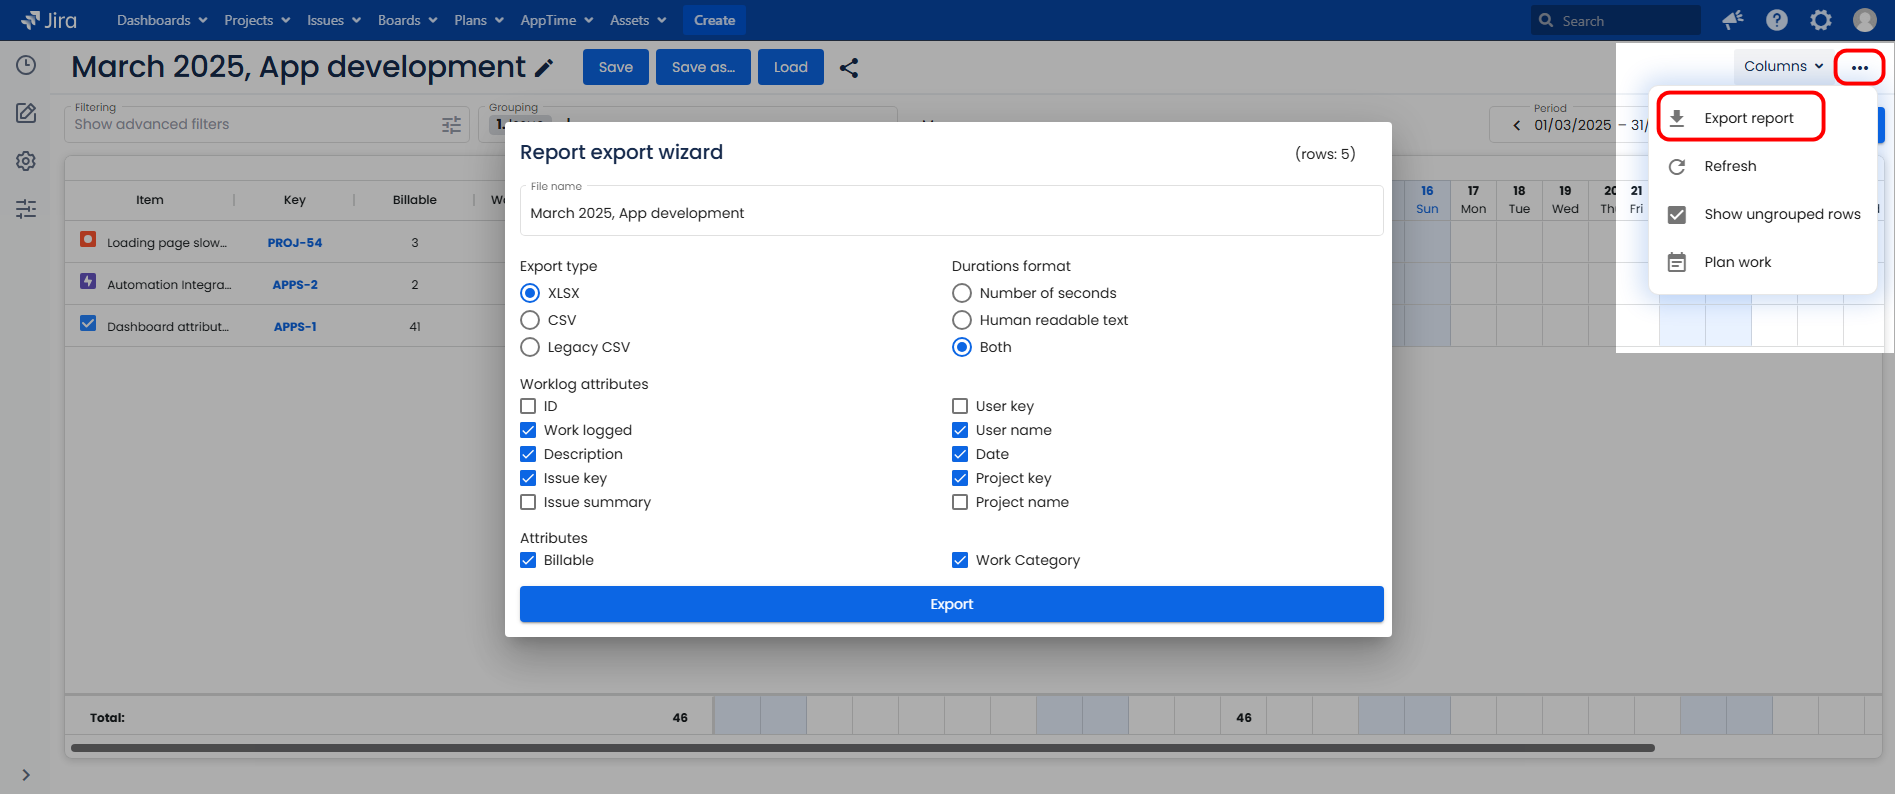Open Jira settings gear in top bar
This screenshot has height=794, width=1895.
[1821, 20]
